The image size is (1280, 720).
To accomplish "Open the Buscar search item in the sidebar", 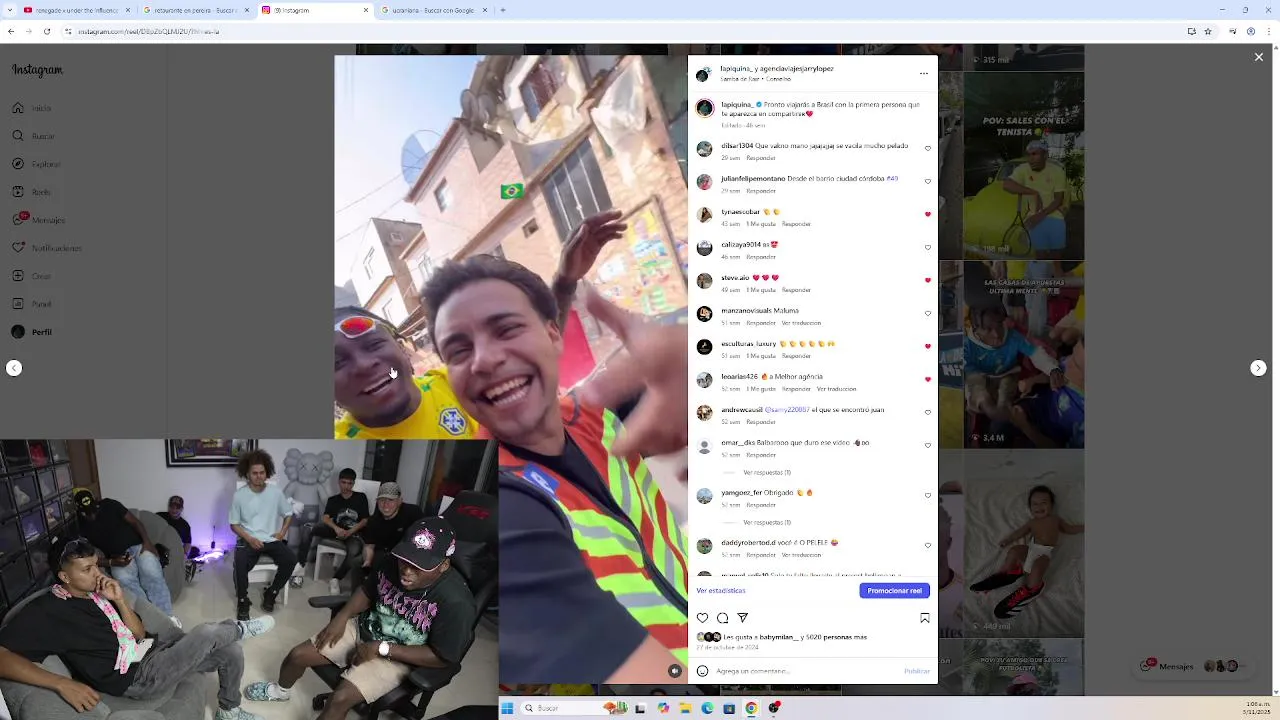I will click(x=34, y=136).
